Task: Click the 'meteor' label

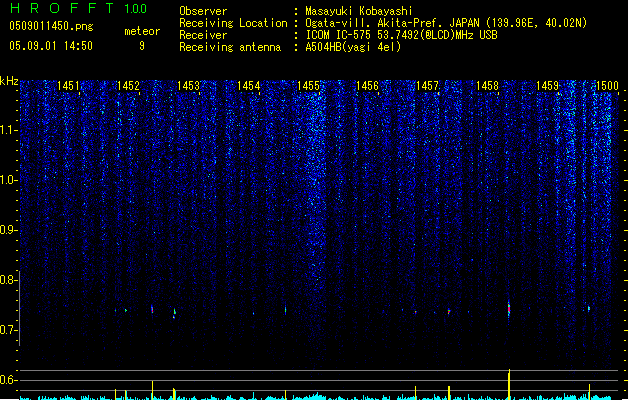Action: pos(142,31)
